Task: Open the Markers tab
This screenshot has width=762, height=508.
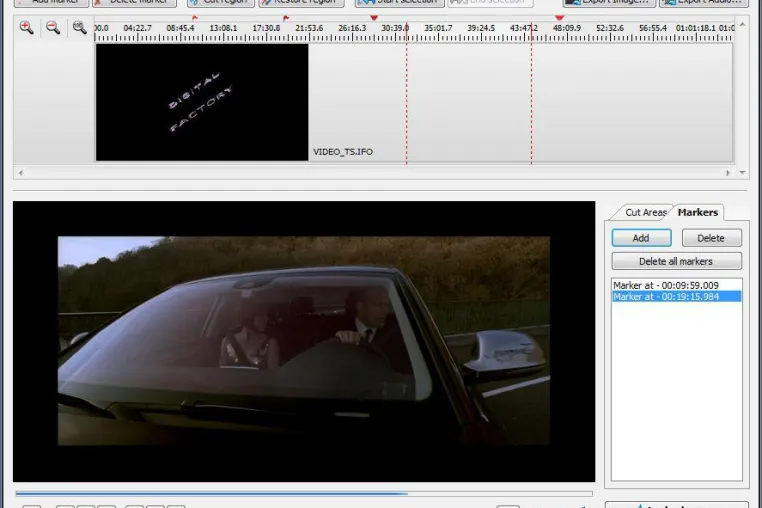Action: click(698, 212)
